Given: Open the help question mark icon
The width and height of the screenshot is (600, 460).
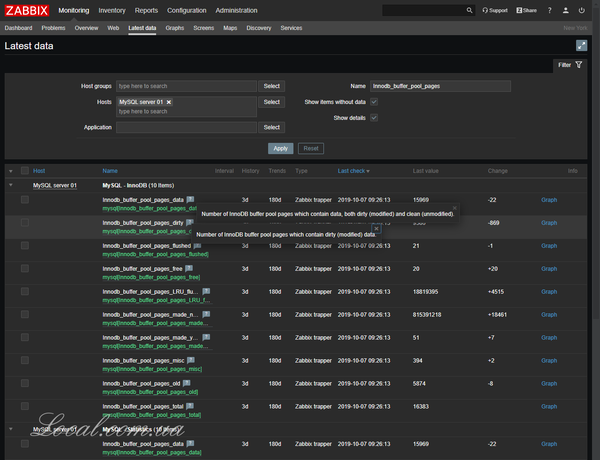Looking at the screenshot, I should click(549, 10).
